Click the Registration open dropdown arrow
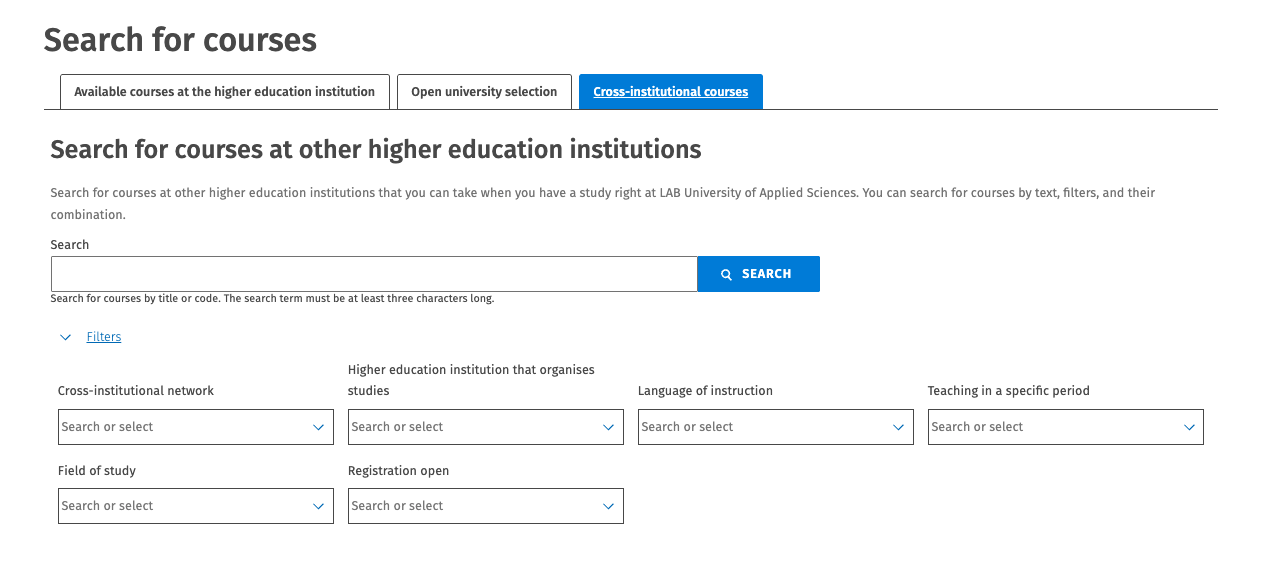Screen dimensions: 1283x567 608,506
